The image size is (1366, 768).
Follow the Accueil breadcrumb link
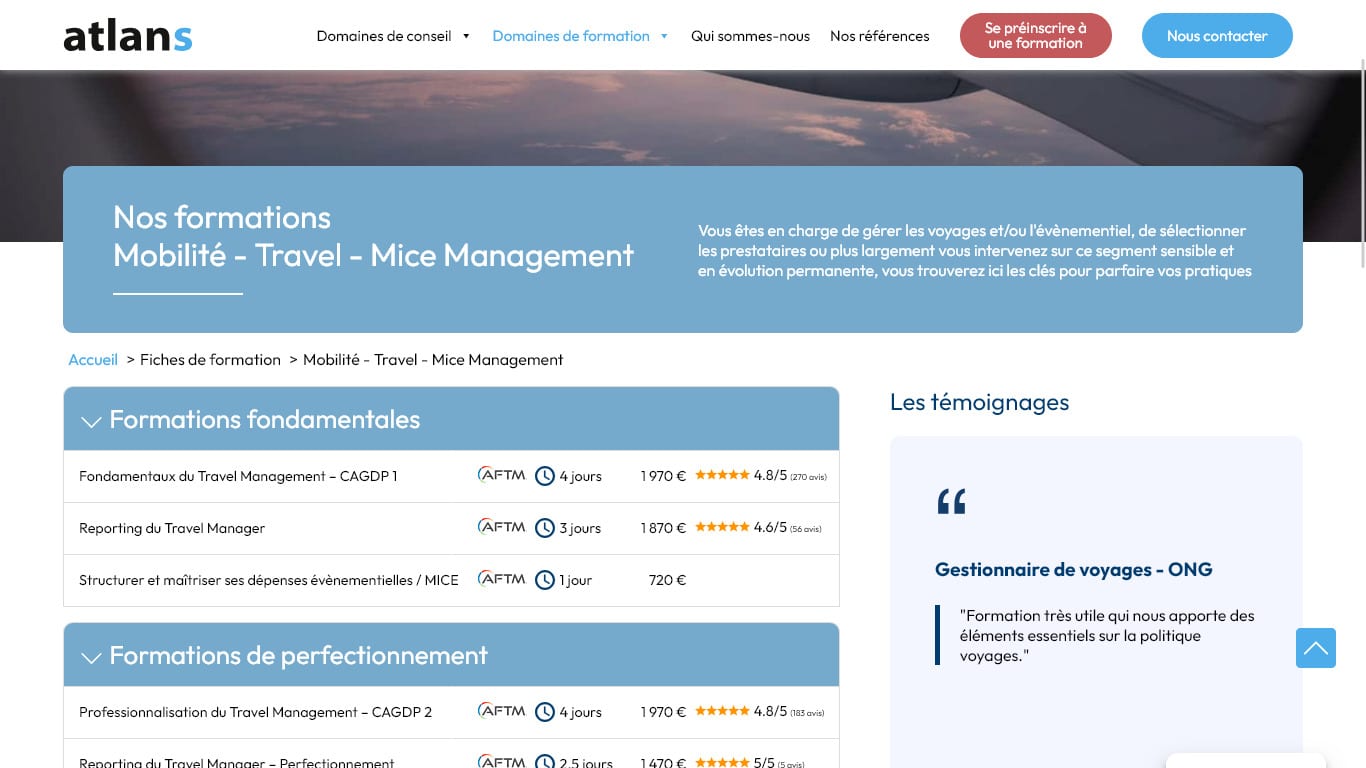pos(93,359)
